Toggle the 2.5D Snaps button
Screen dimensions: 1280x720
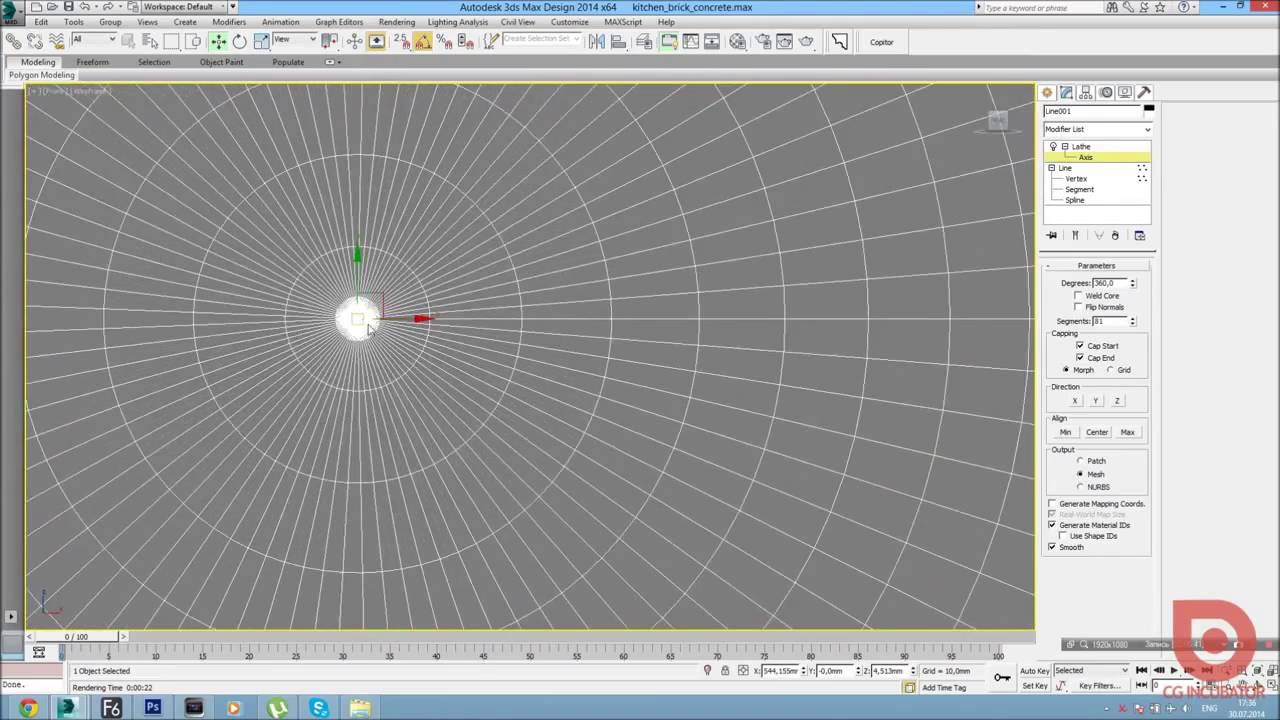tap(400, 41)
